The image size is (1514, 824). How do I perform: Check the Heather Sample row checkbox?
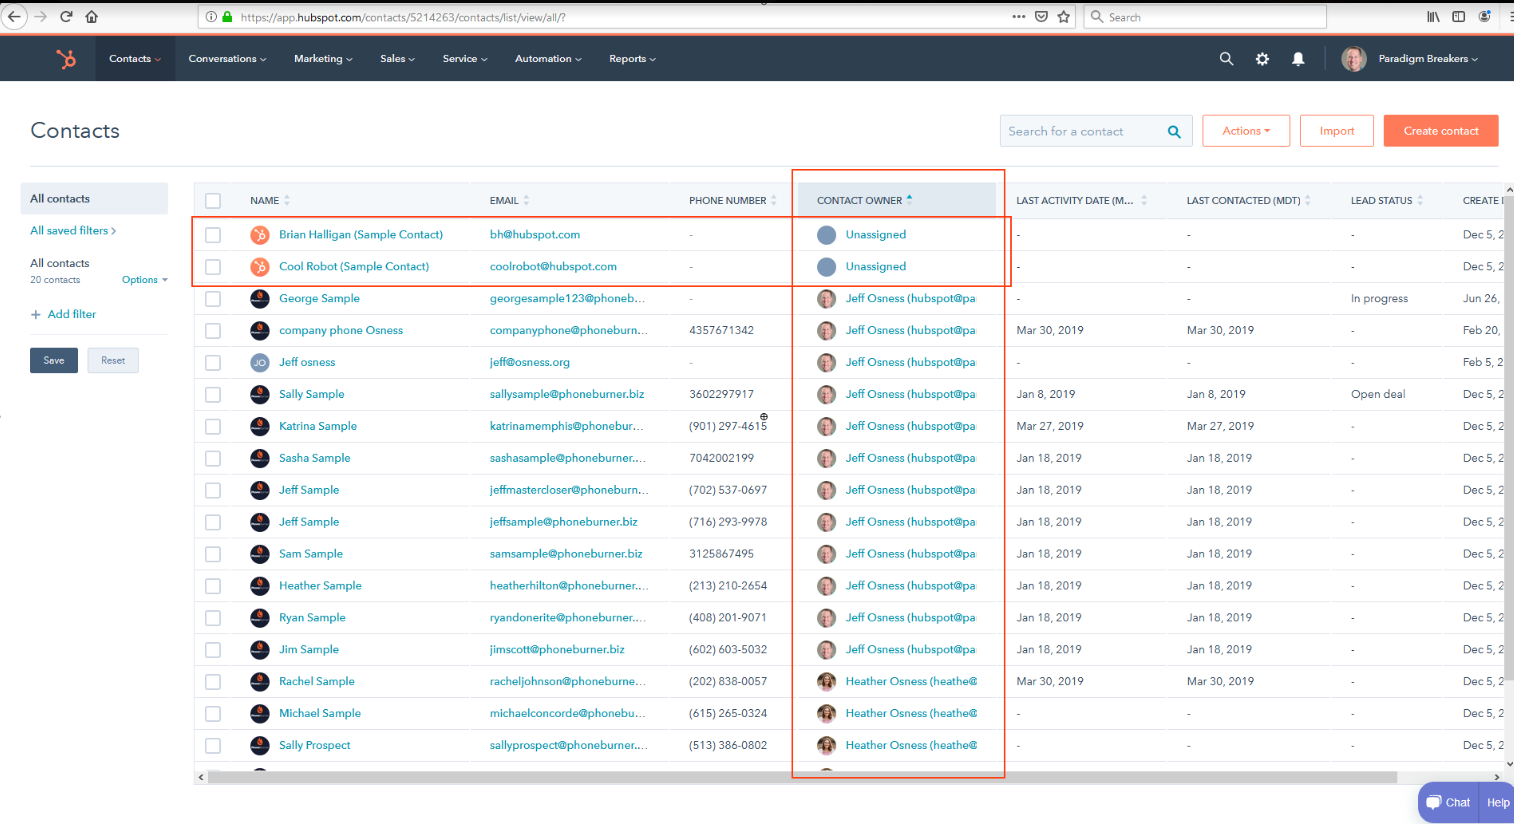pyautogui.click(x=213, y=586)
